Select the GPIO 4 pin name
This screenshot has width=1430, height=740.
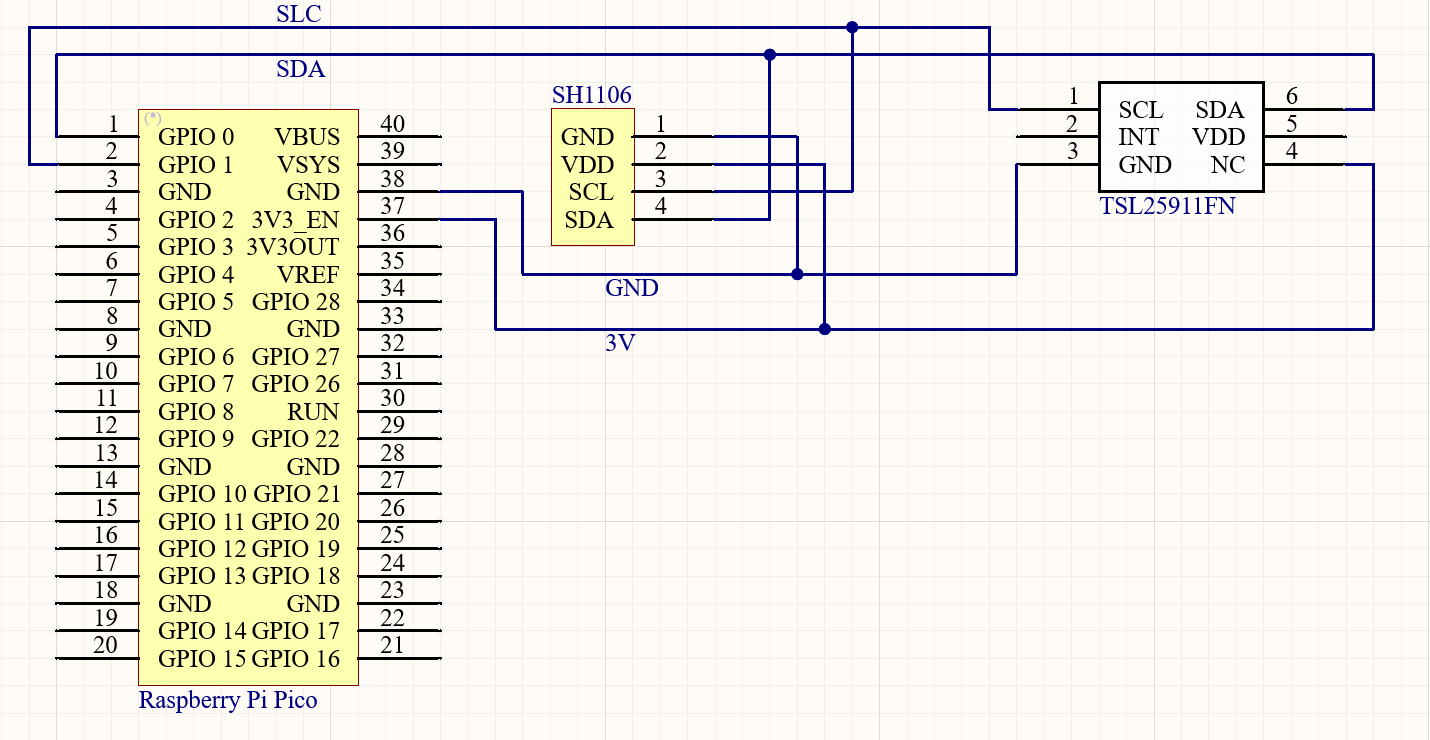pyautogui.click(x=196, y=275)
